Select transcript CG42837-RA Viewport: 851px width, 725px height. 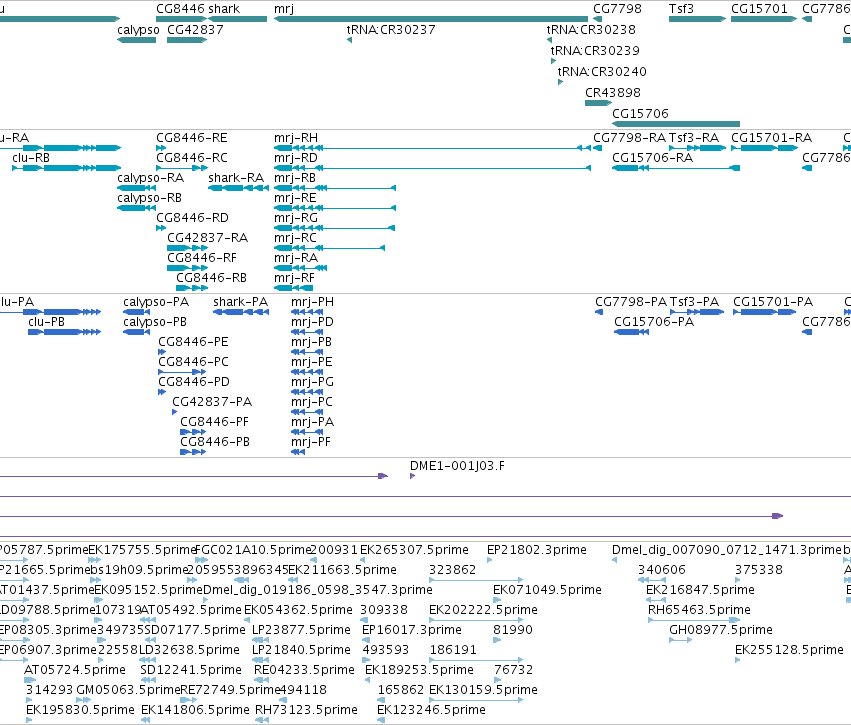[187, 248]
